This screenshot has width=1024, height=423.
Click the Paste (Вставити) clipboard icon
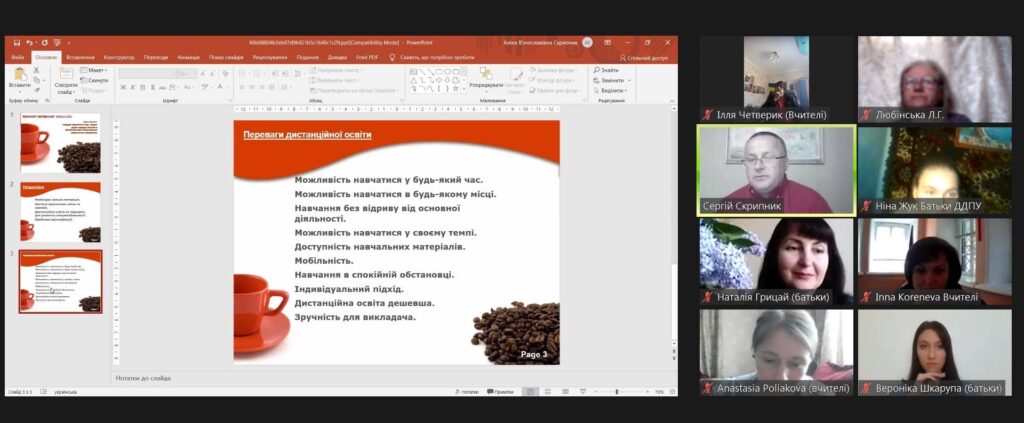19,76
